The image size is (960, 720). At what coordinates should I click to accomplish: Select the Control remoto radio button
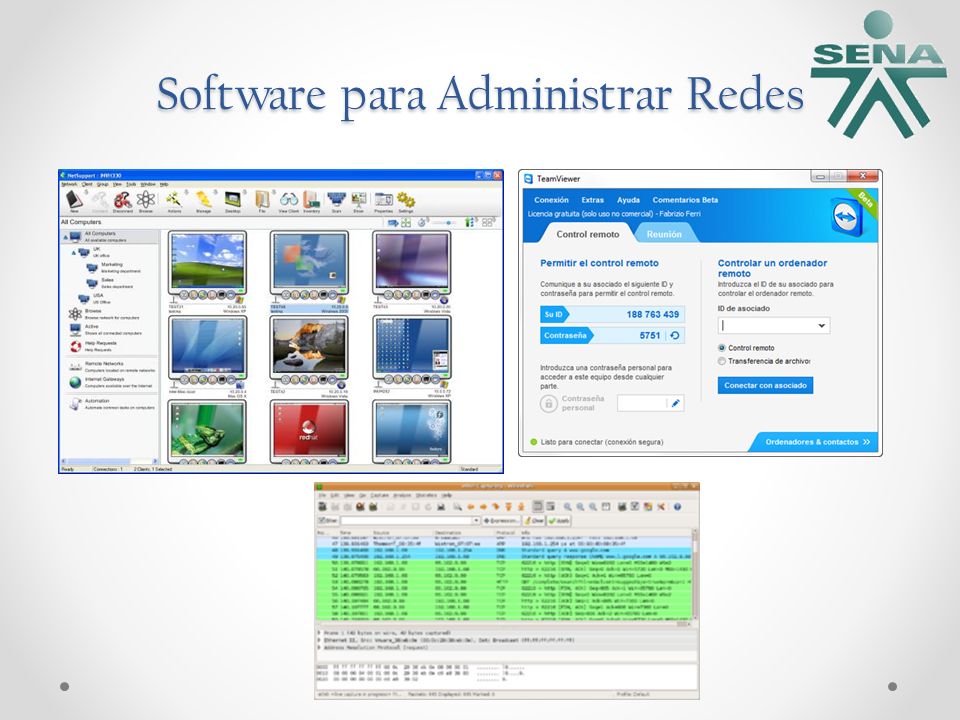(x=722, y=348)
